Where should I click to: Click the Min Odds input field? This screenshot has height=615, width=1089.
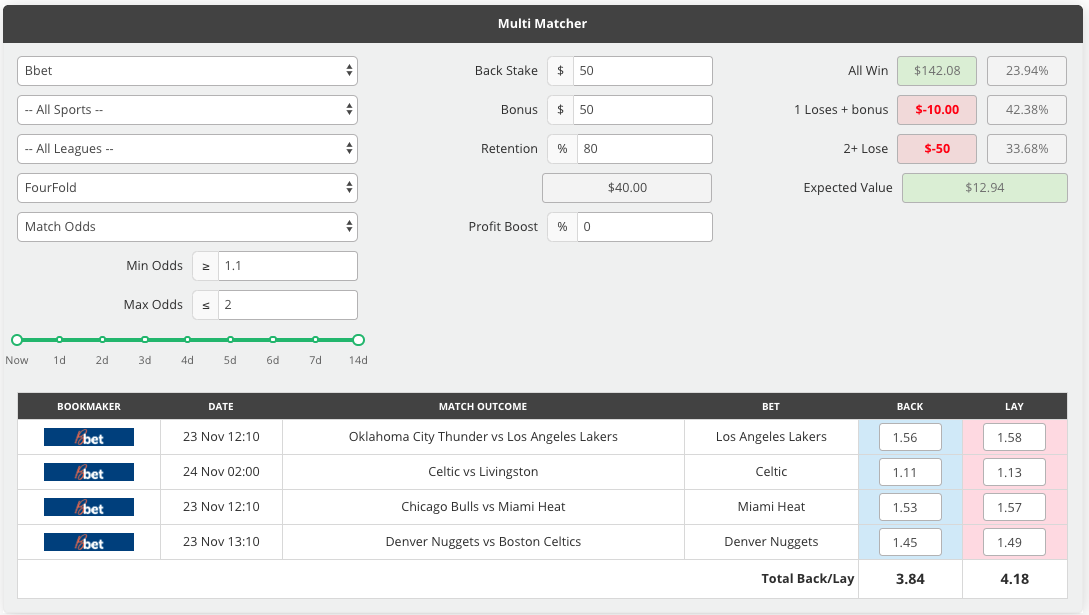click(x=287, y=265)
